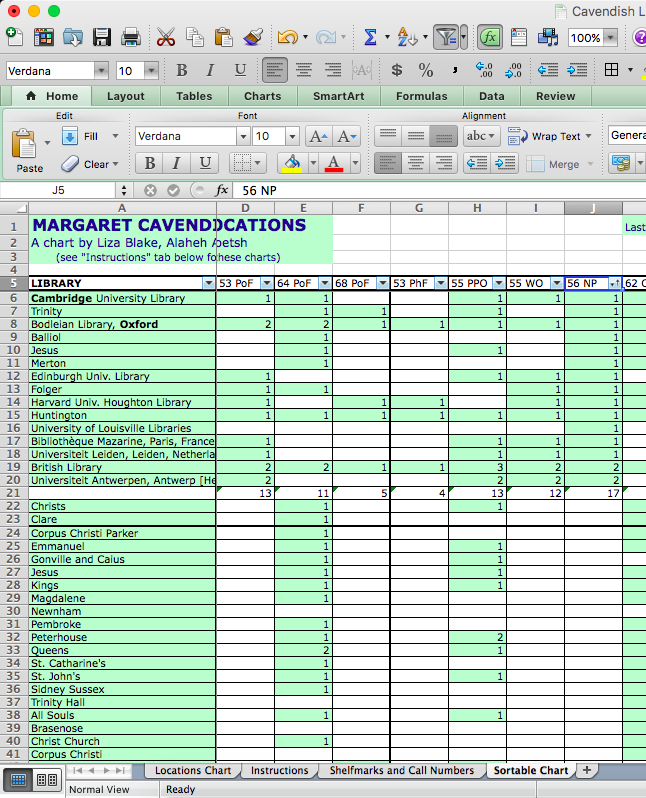Viewport: 646px width, 798px height.
Task: Open the Shelfmarks and Call Numbers sheet
Action: pos(402,771)
